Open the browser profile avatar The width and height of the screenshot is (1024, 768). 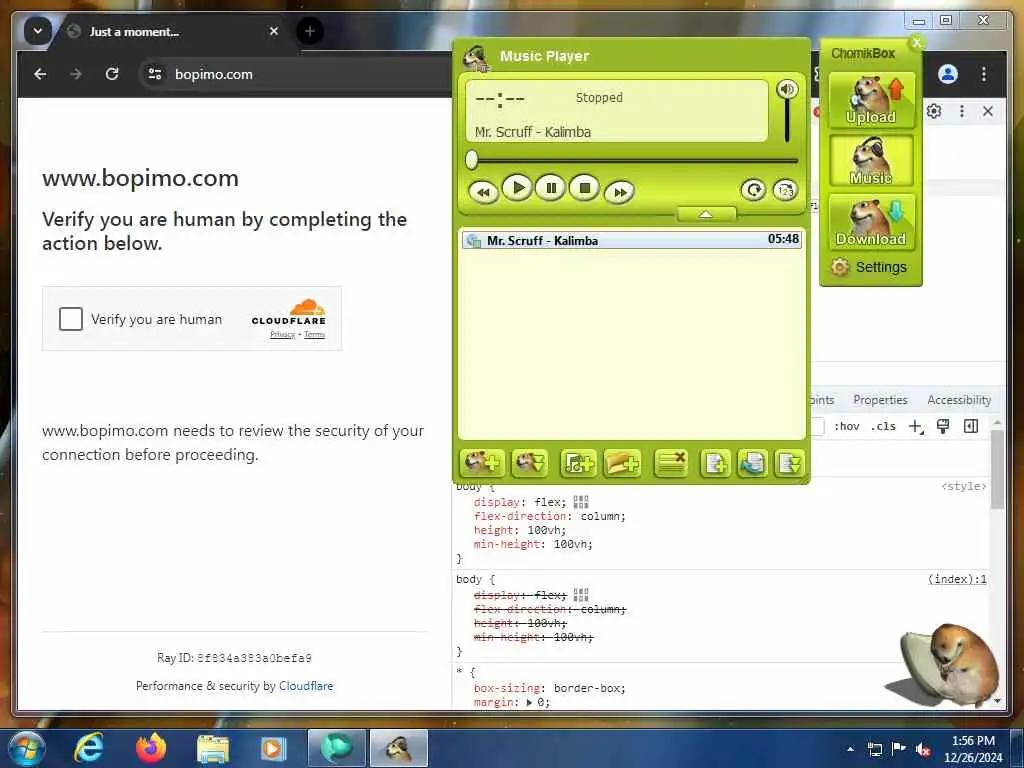[x=948, y=74]
